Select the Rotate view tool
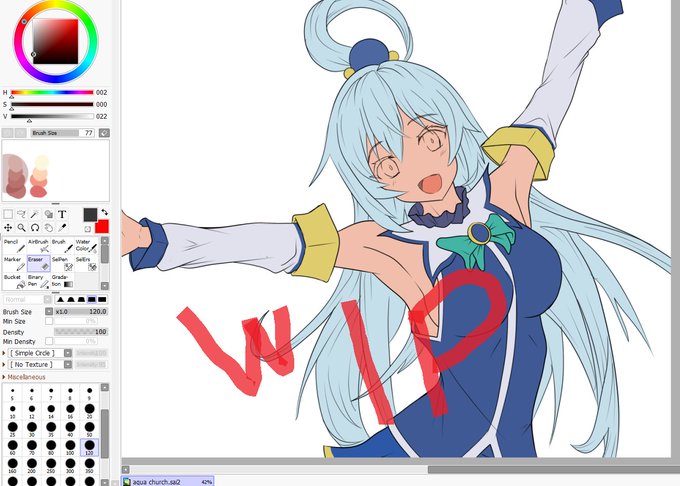The width and height of the screenshot is (680, 486). click(35, 228)
